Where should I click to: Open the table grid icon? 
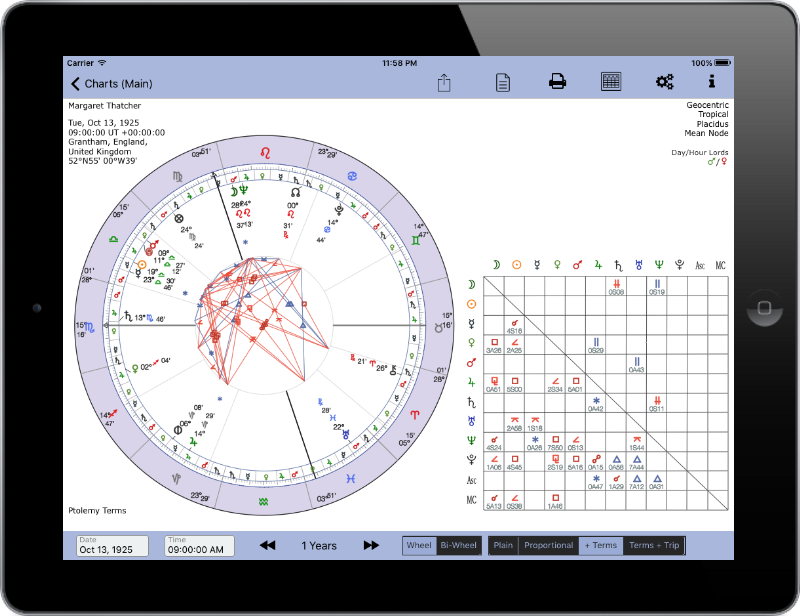(x=610, y=82)
